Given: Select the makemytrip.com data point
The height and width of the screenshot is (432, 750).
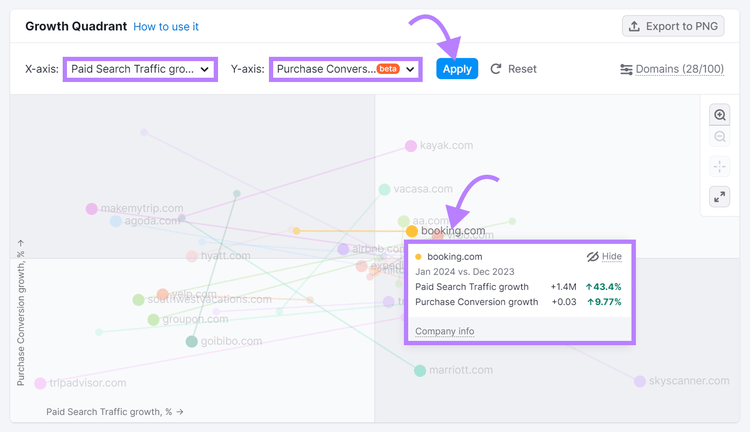Looking at the screenshot, I should 91,209.
